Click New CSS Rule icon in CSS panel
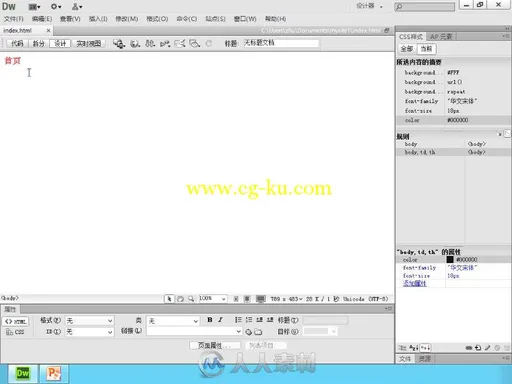This screenshot has height=384, width=512. 478,348
